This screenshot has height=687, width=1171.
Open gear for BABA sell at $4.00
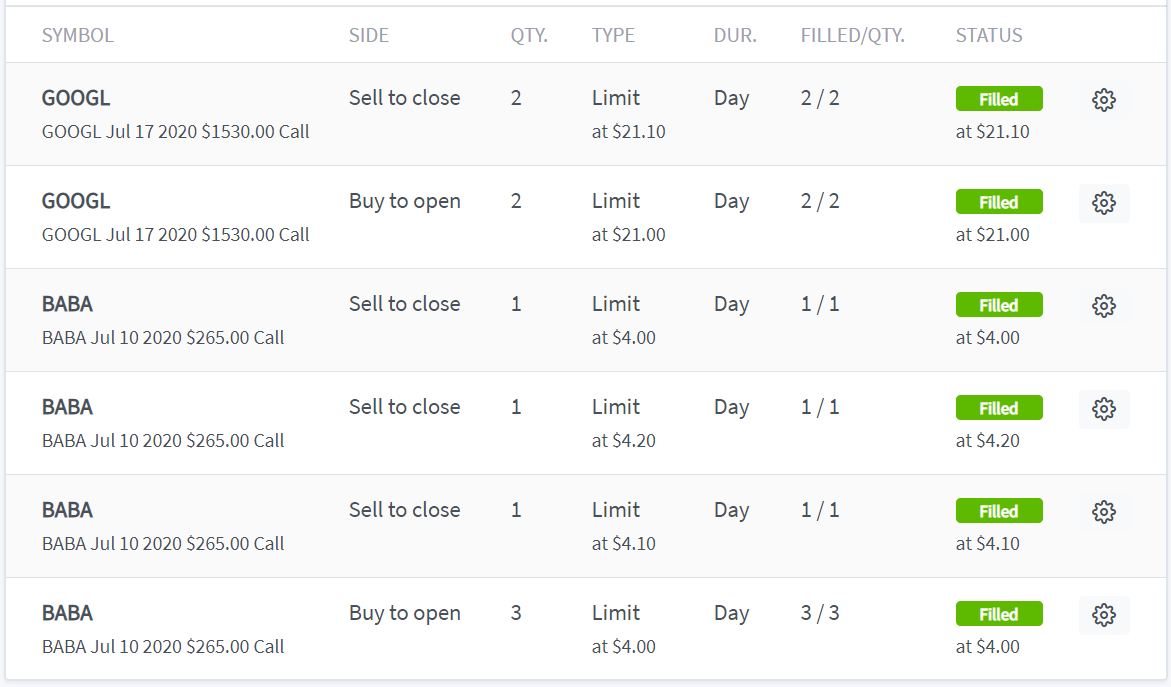pyautogui.click(x=1104, y=305)
